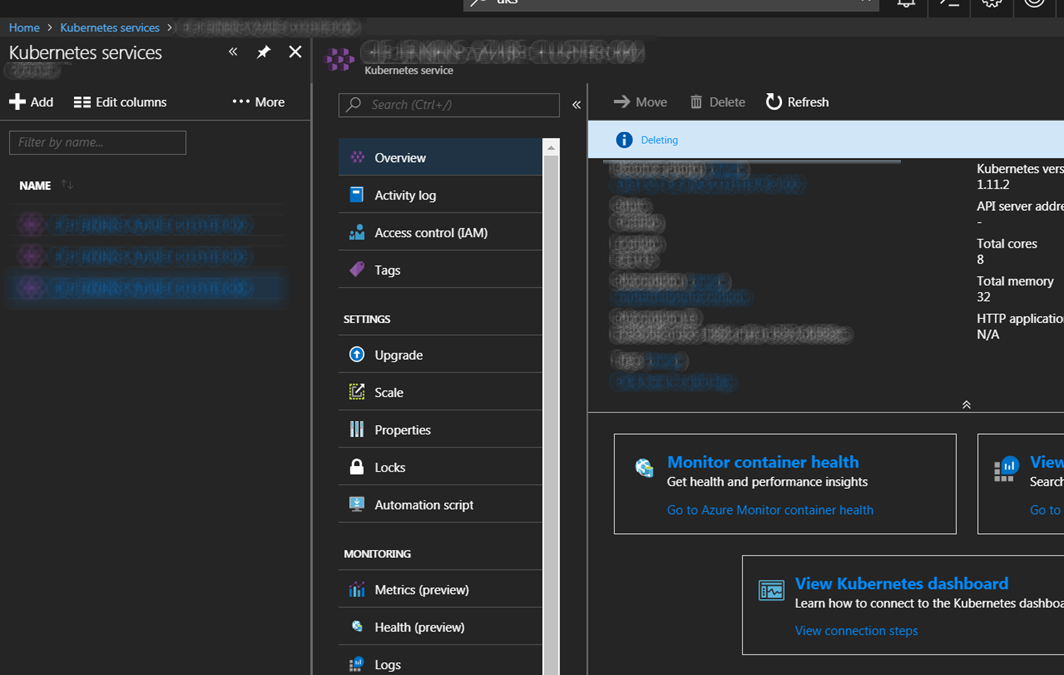Open Monitor container health heading
The height and width of the screenshot is (675, 1064).
(763, 462)
